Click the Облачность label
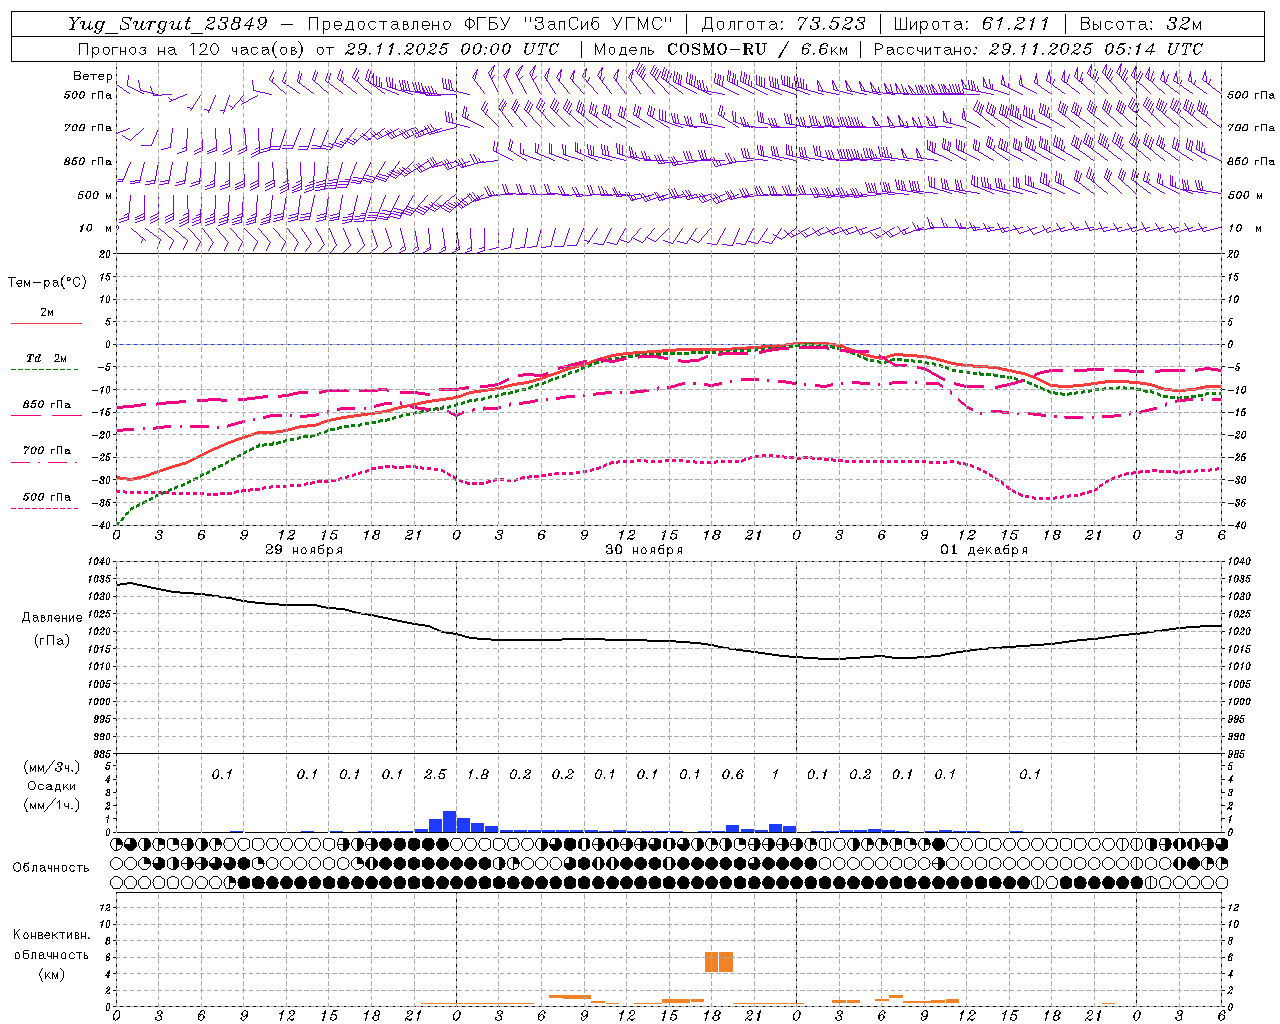Screen dimensions: 1280x1024 [x=51, y=868]
